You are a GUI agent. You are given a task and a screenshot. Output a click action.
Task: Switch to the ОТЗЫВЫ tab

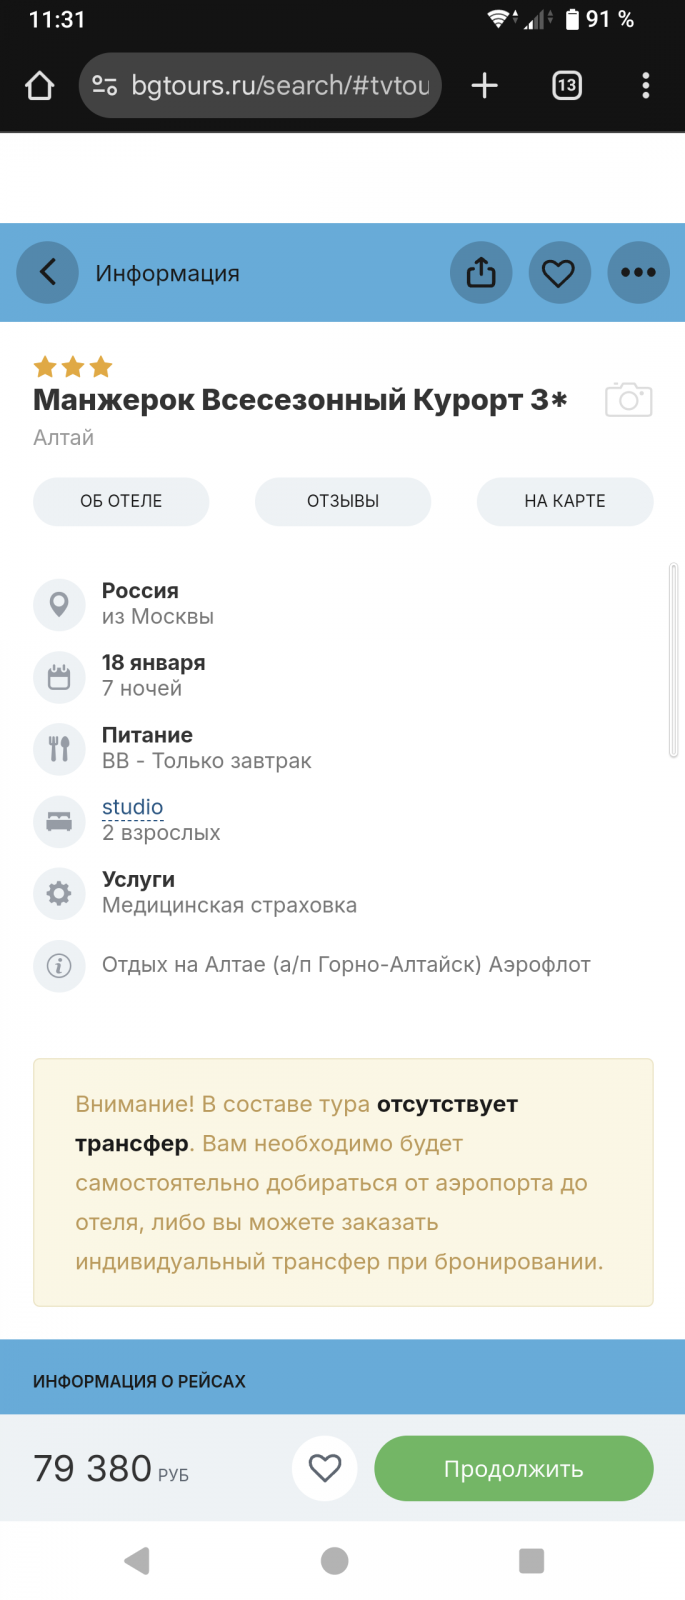(343, 501)
